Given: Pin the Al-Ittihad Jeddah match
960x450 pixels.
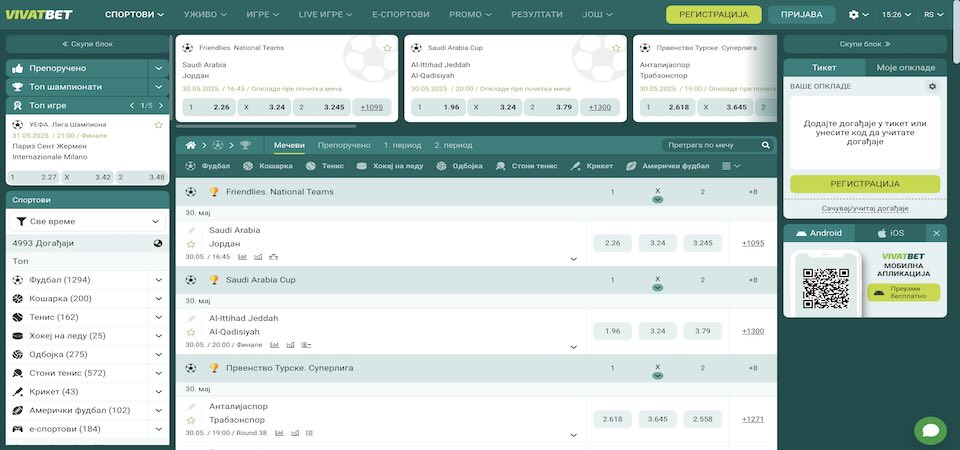Looking at the screenshot, I should tap(191, 318).
